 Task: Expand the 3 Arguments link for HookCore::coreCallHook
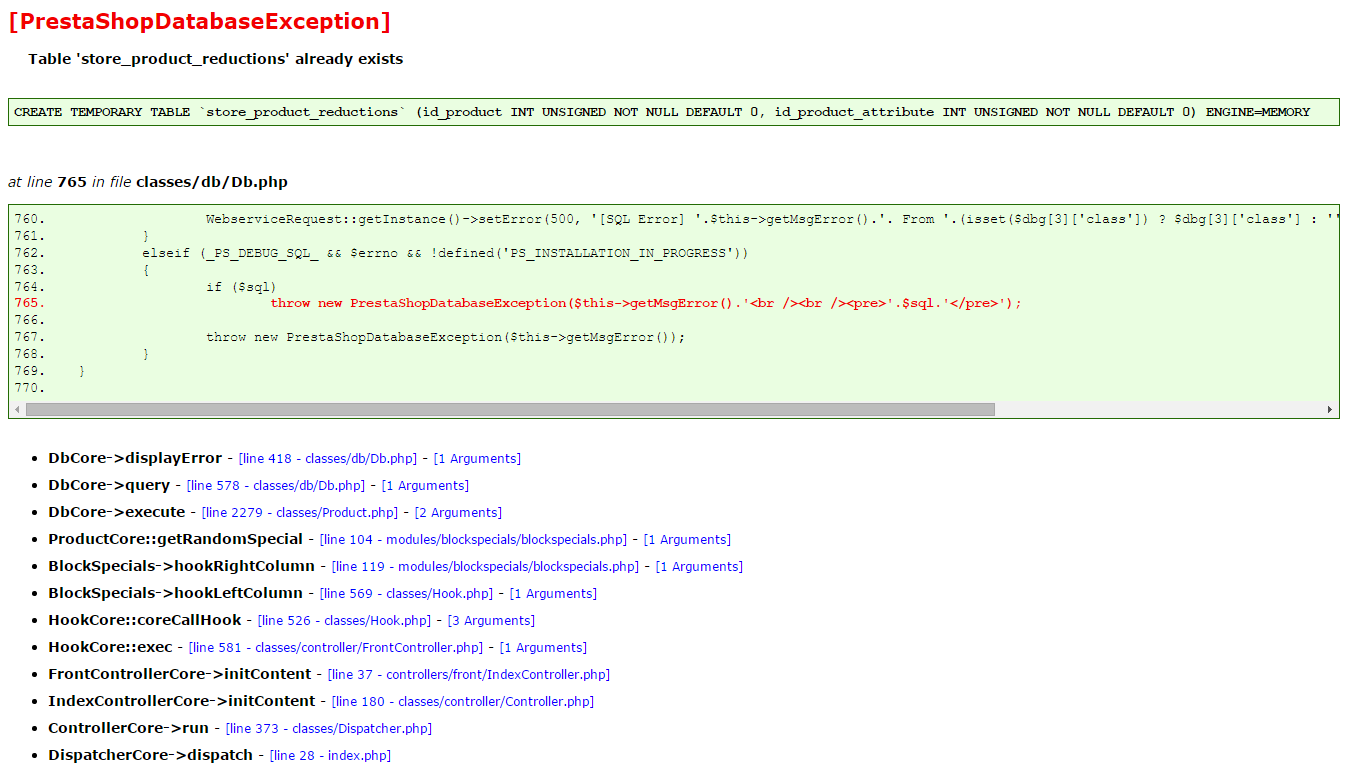point(491,621)
